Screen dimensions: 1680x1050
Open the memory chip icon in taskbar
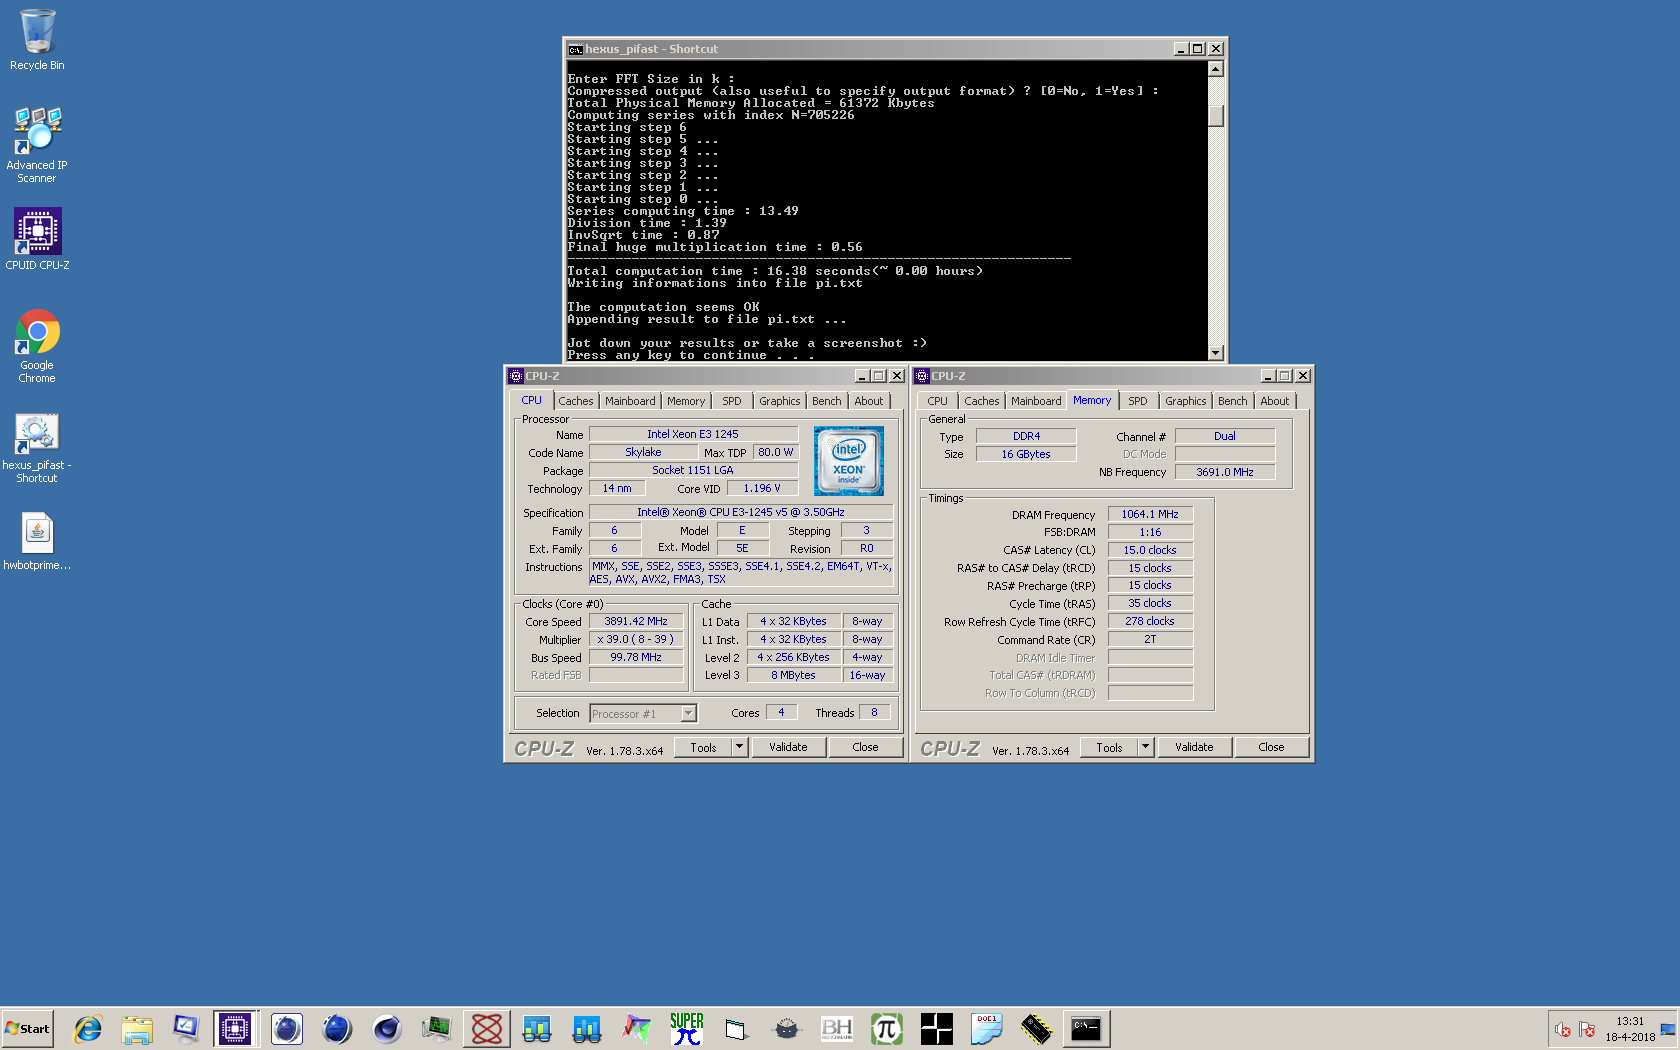(1037, 1029)
